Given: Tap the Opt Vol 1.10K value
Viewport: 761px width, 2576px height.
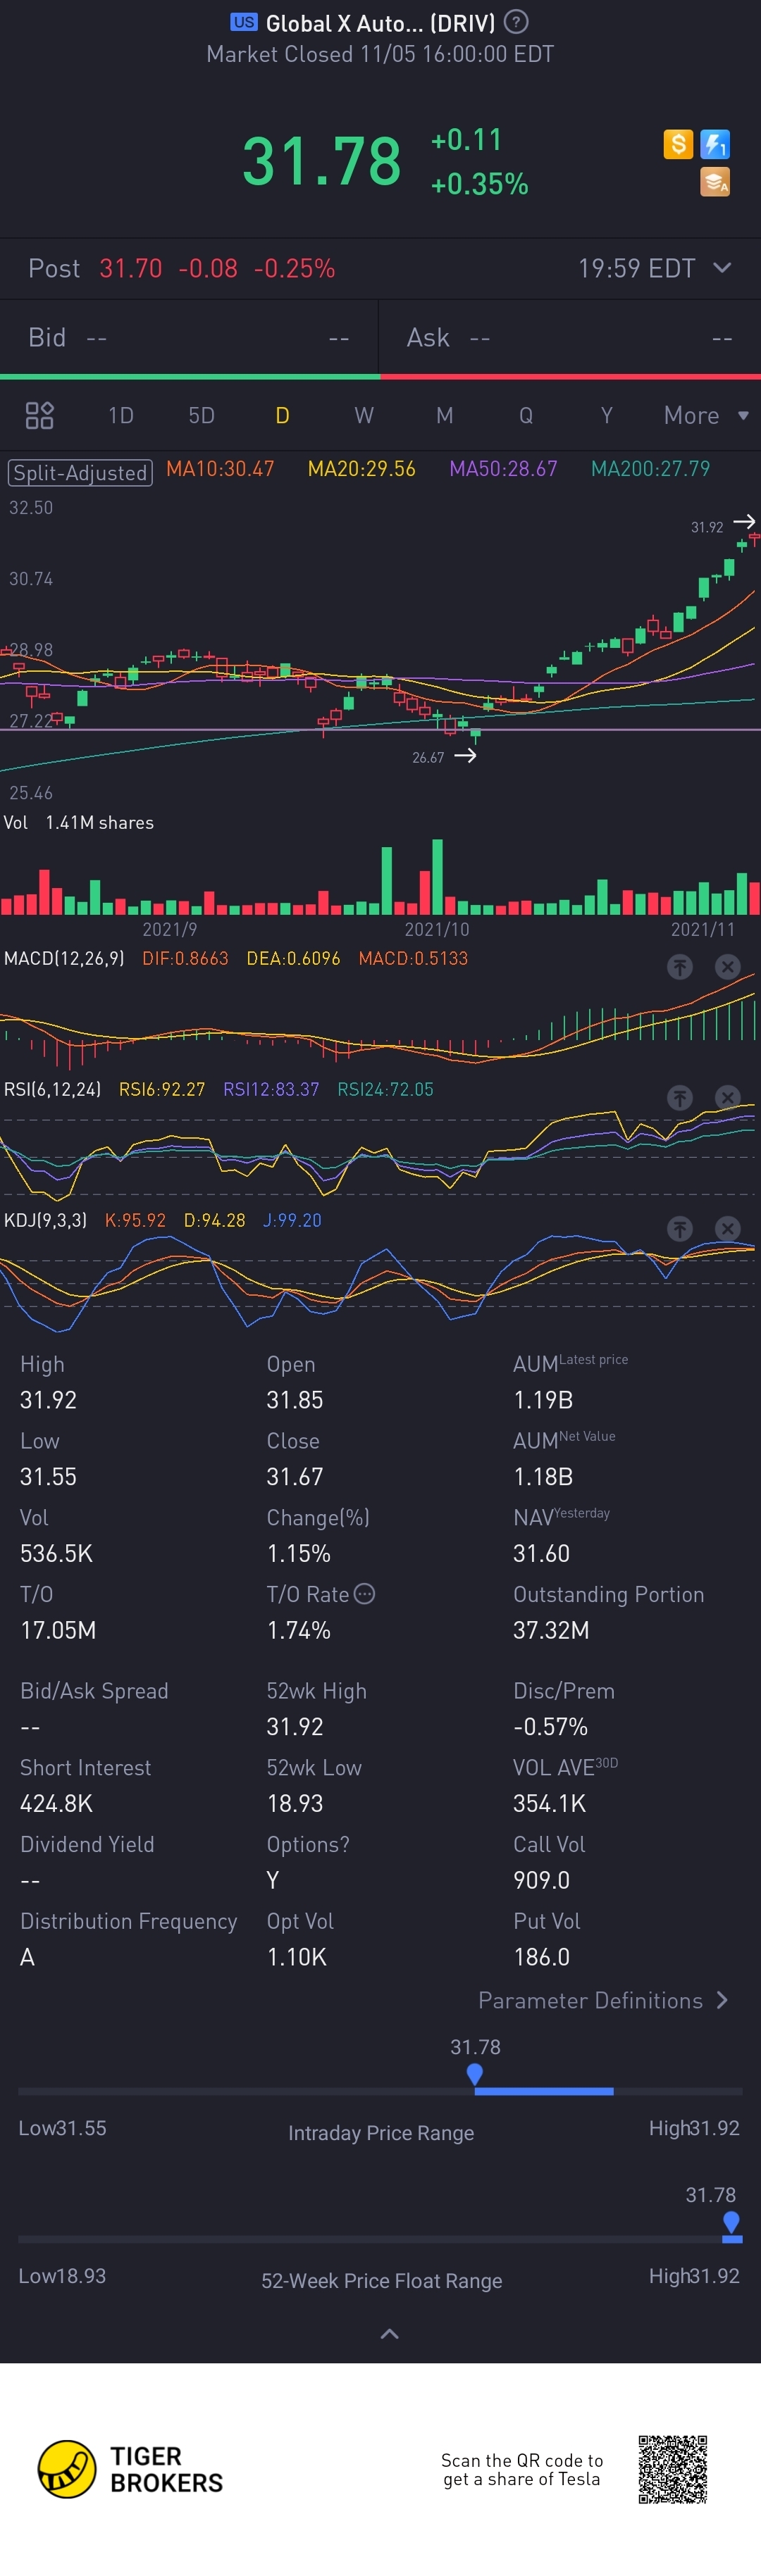Looking at the screenshot, I should tap(296, 1957).
